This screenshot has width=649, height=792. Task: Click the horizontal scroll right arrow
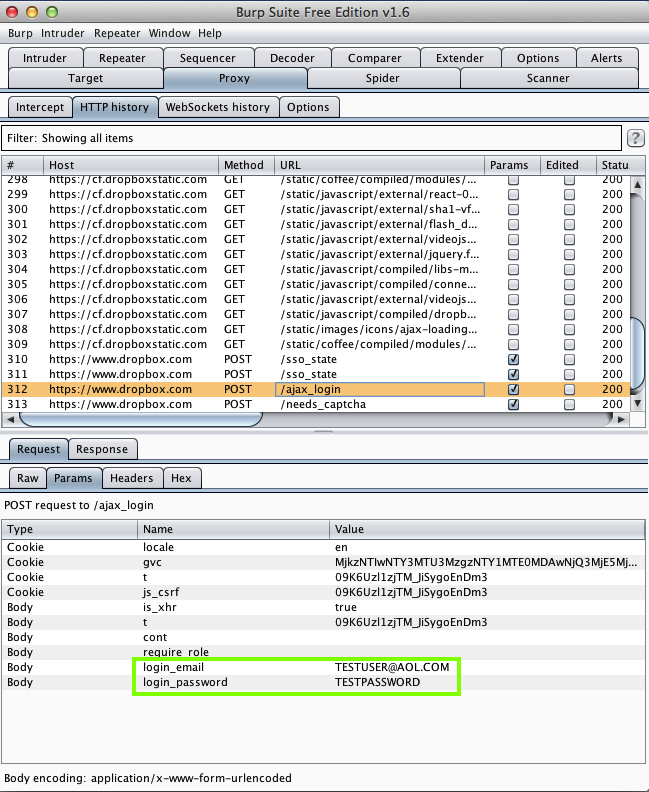click(621, 419)
